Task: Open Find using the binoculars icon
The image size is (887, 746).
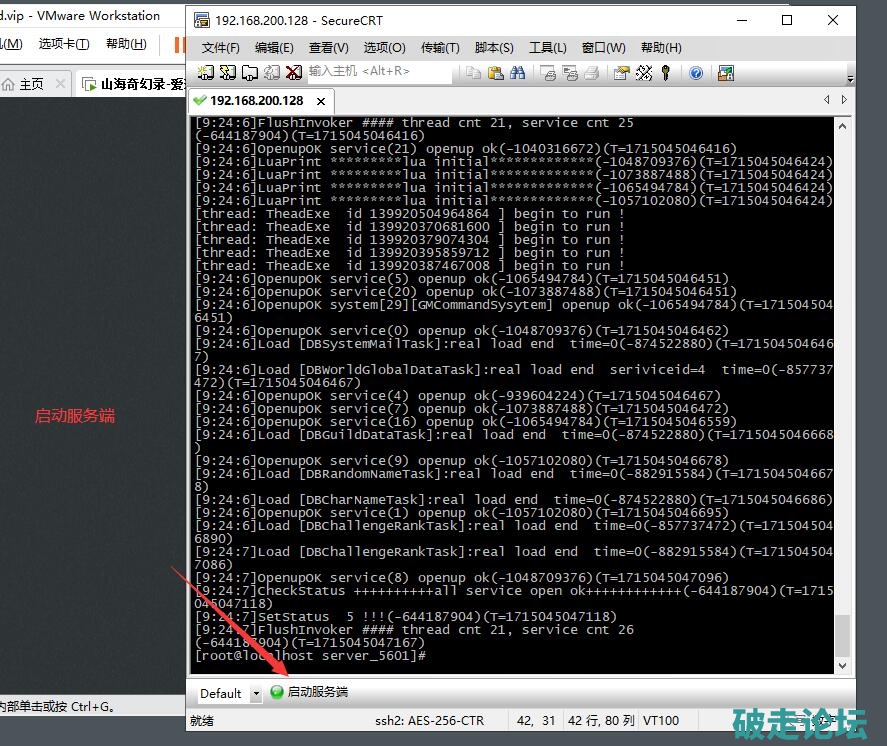Action: tap(518, 73)
